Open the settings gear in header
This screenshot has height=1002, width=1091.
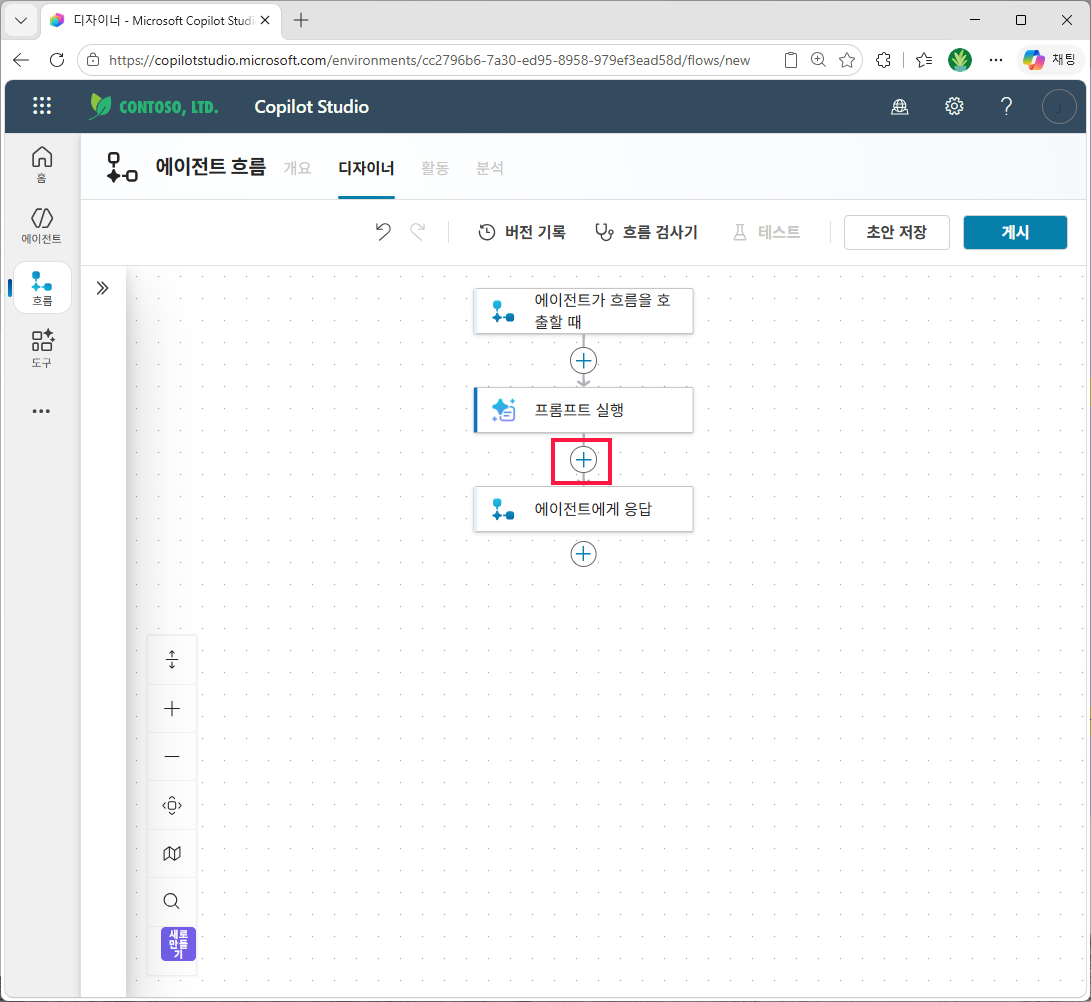coord(954,106)
